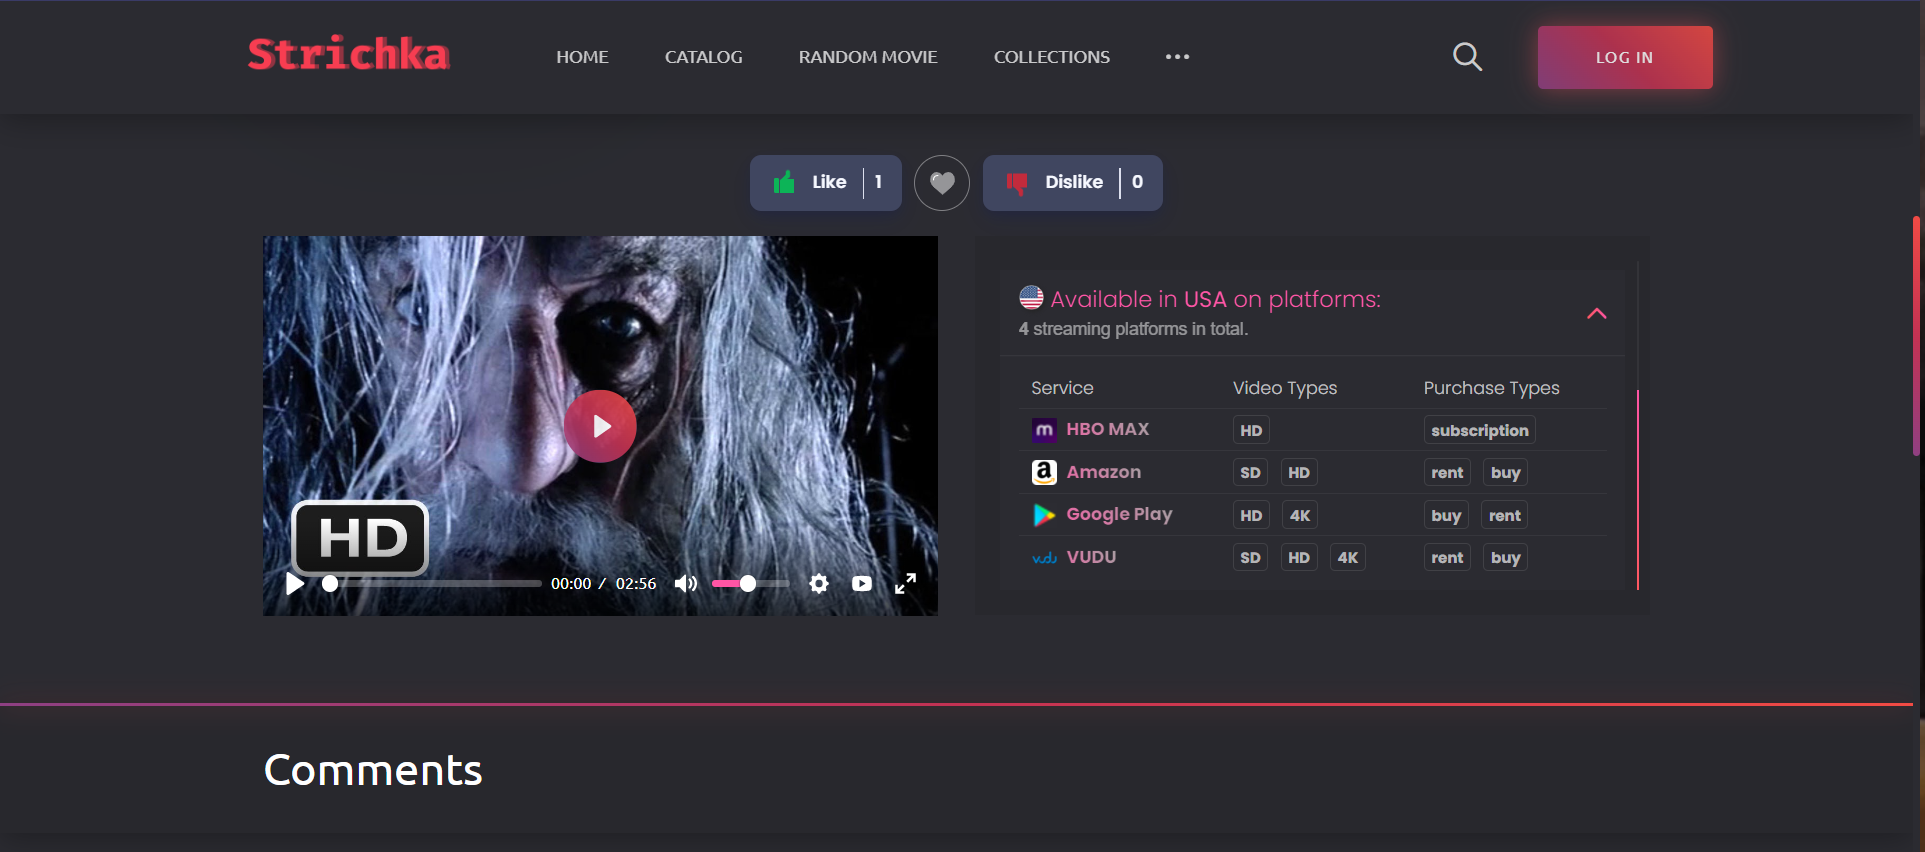This screenshot has width=1925, height=852.
Task: Click the rent tag in the Amazon row
Action: [1447, 473]
